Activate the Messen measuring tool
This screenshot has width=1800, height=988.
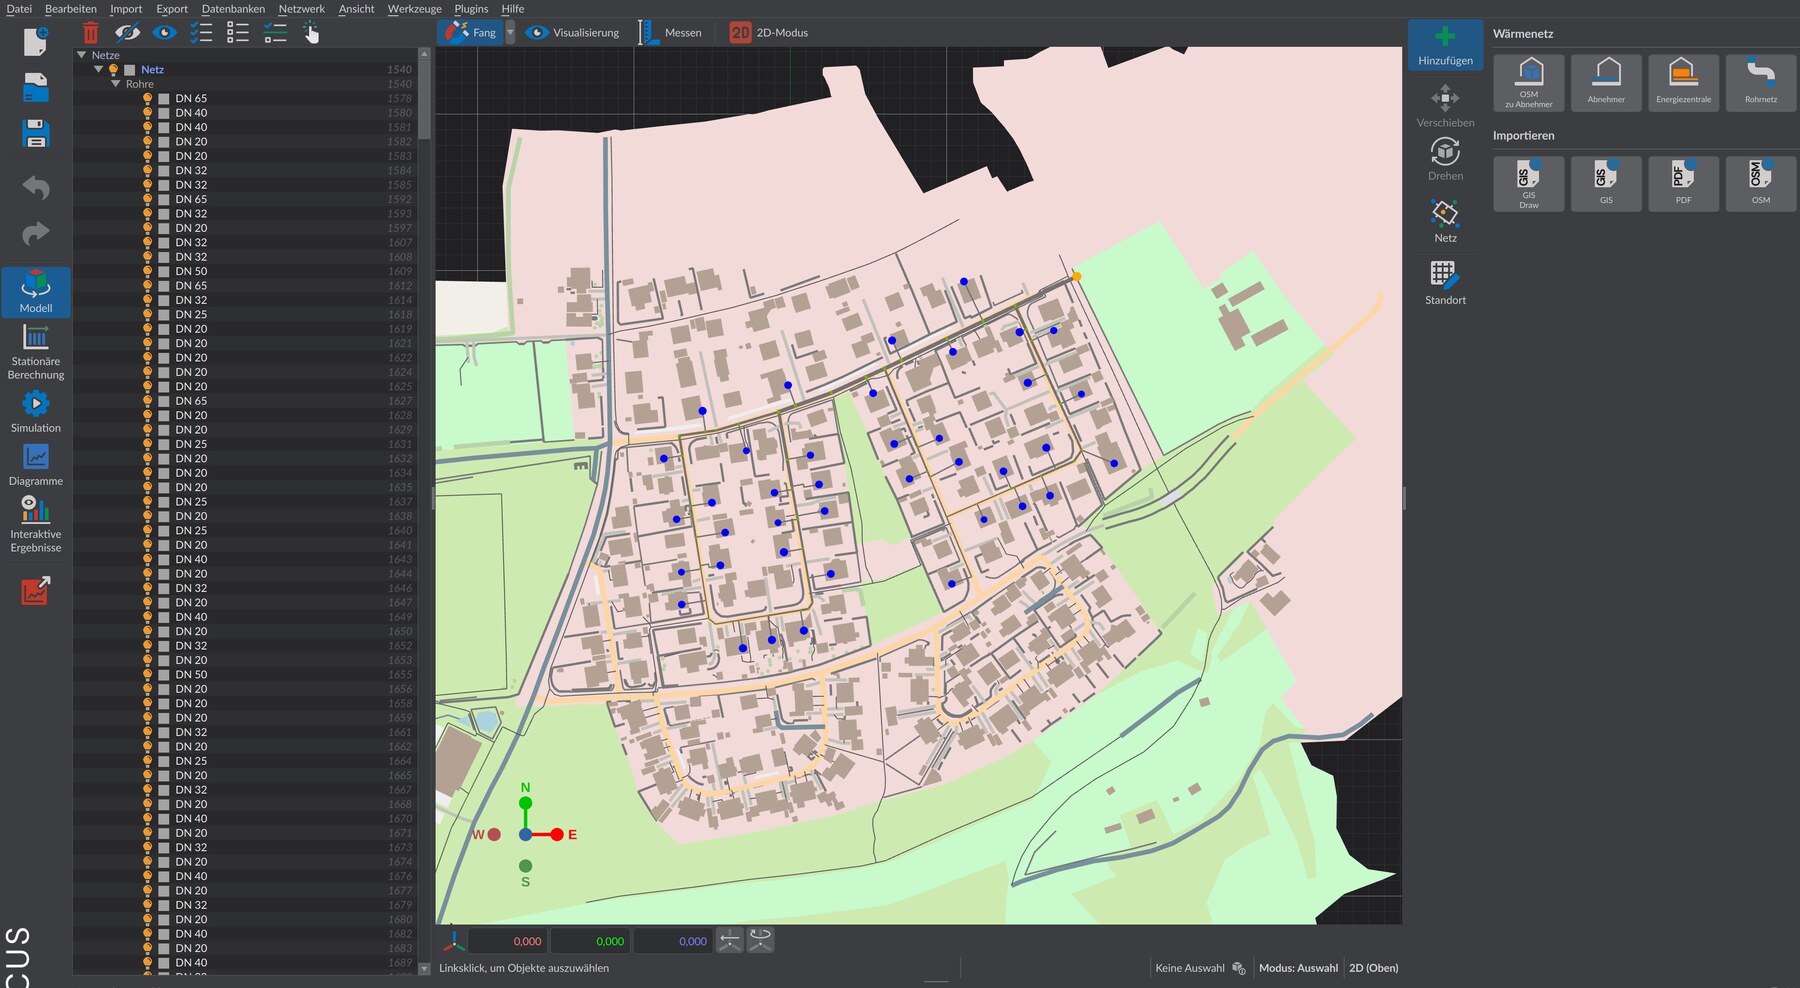coord(670,32)
